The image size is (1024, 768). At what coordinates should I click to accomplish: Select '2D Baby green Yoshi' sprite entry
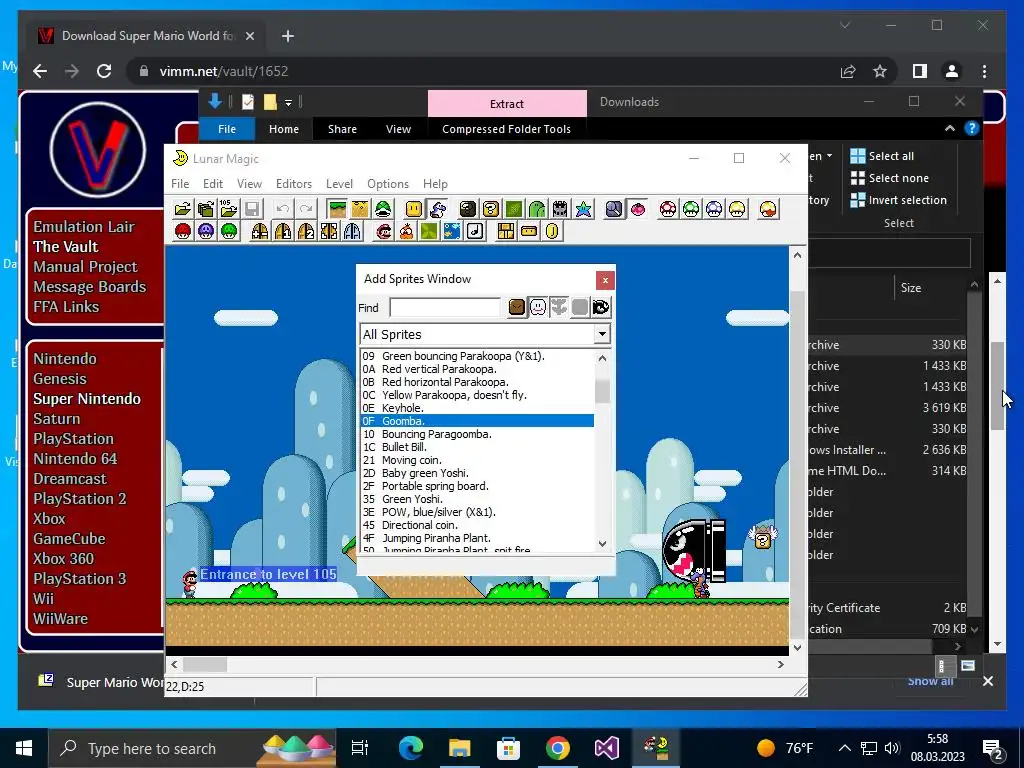477,473
